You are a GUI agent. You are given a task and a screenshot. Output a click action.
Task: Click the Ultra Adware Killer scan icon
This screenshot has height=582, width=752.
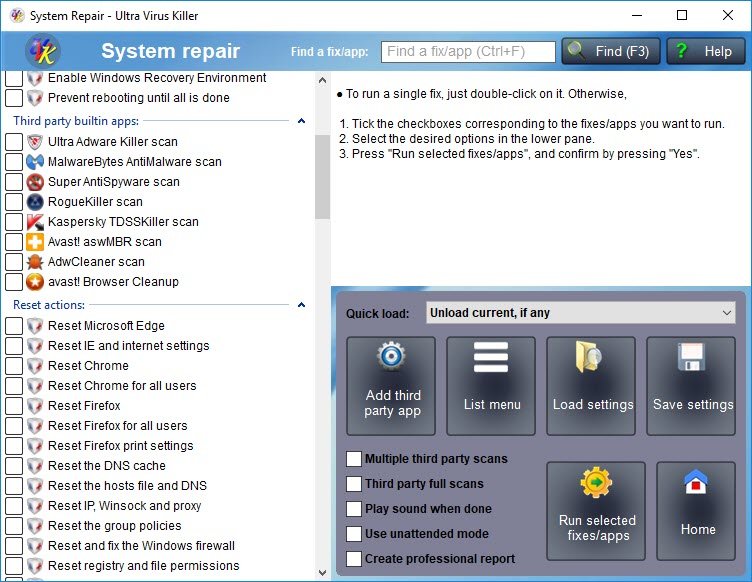(35, 142)
